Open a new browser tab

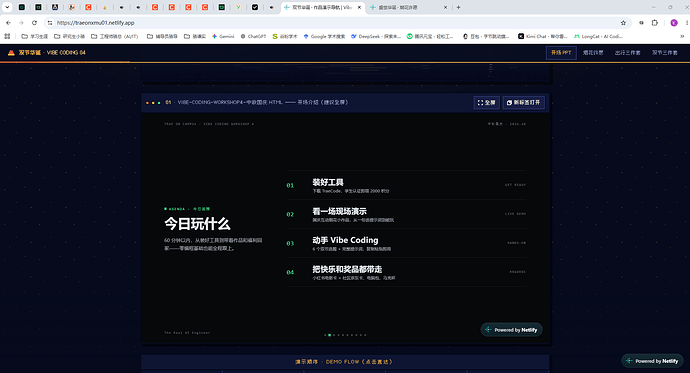point(459,7)
